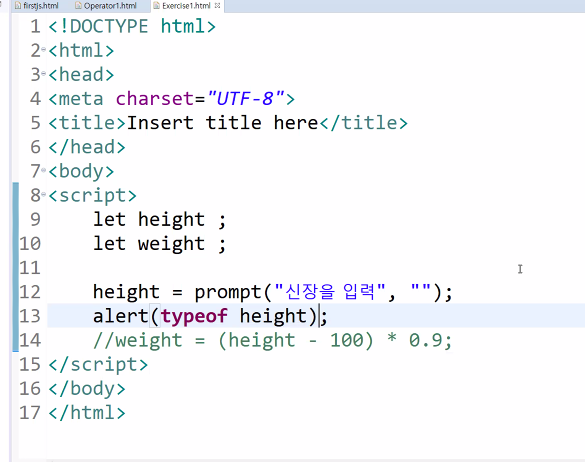This screenshot has width=585, height=462.
Task: Click the "let weight ;" declaration
Action: pos(160,244)
